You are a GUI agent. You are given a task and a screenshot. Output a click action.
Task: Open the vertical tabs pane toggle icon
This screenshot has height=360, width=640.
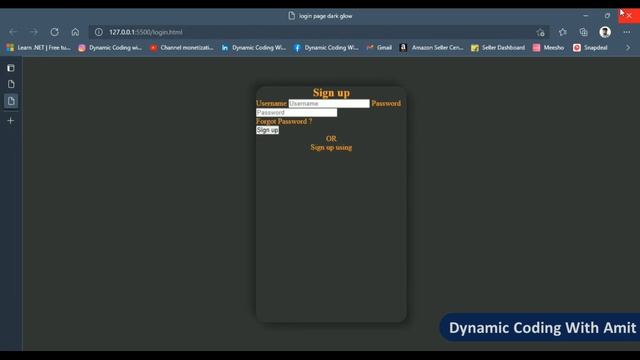point(11,68)
